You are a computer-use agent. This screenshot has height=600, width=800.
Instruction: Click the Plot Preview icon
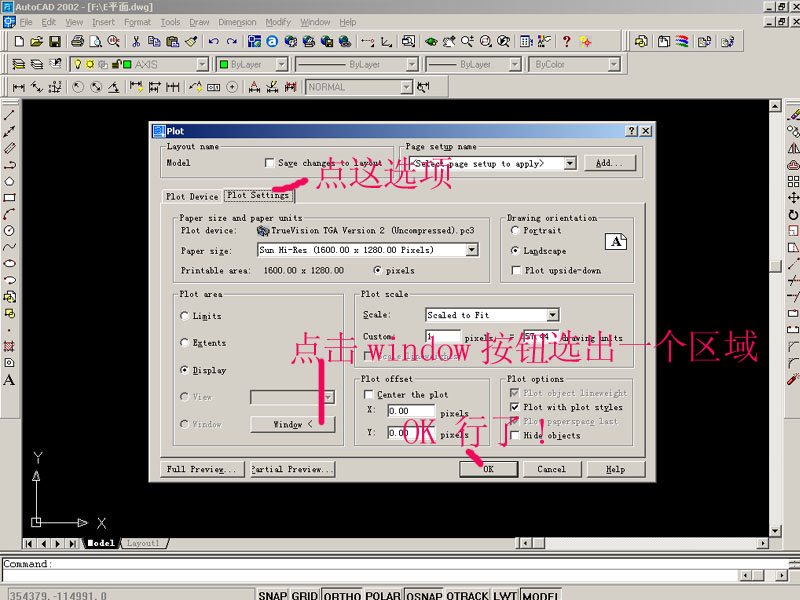(95, 41)
